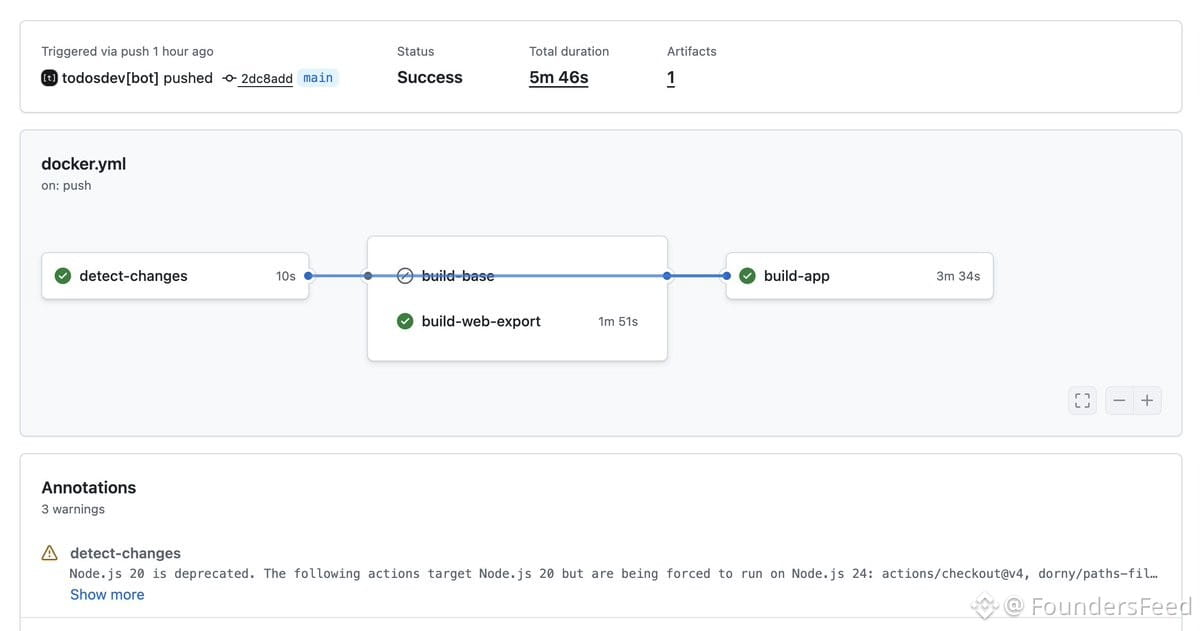Viewport: 1200px width, 631px height.
Task: Click the warning triangle icon beside detect-changes annotation
Action: (50, 553)
